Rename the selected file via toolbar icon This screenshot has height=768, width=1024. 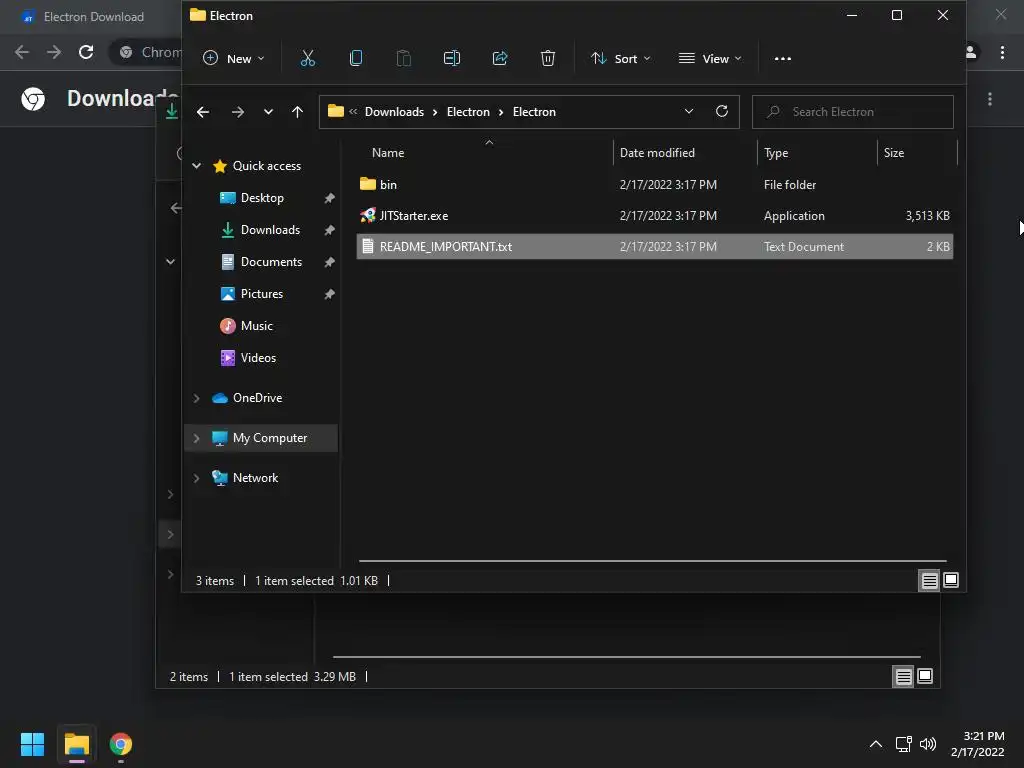click(452, 59)
